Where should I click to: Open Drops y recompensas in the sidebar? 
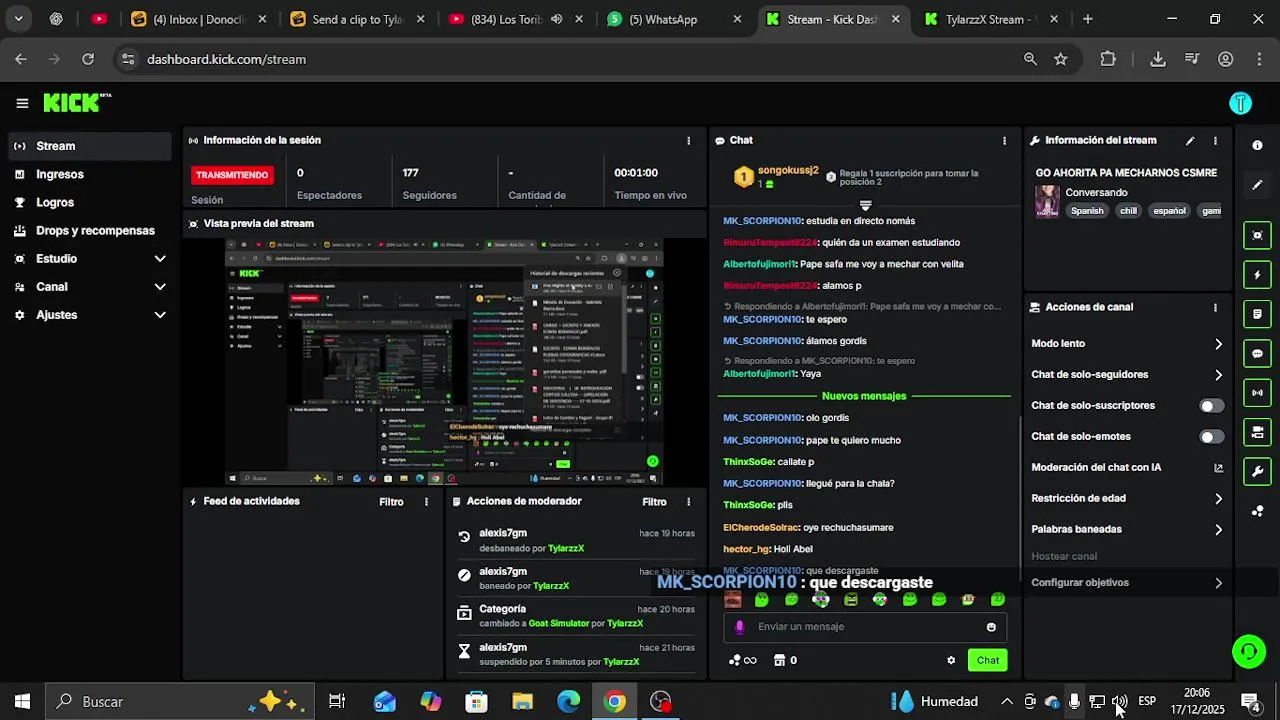pyautogui.click(x=90, y=230)
